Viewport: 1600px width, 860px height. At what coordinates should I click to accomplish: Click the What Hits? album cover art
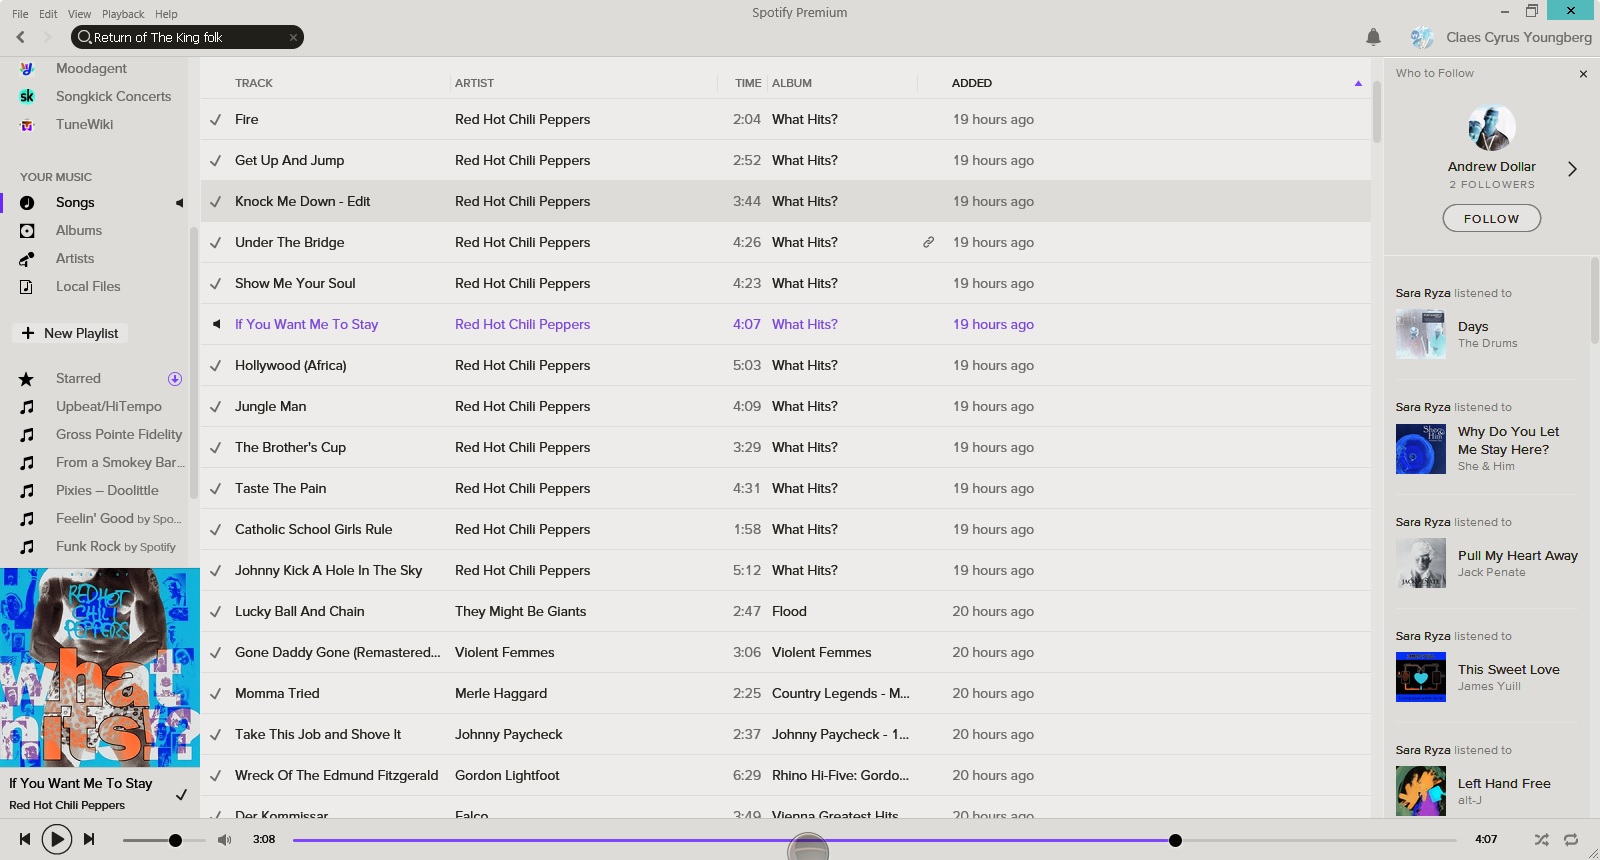pyautogui.click(x=100, y=667)
